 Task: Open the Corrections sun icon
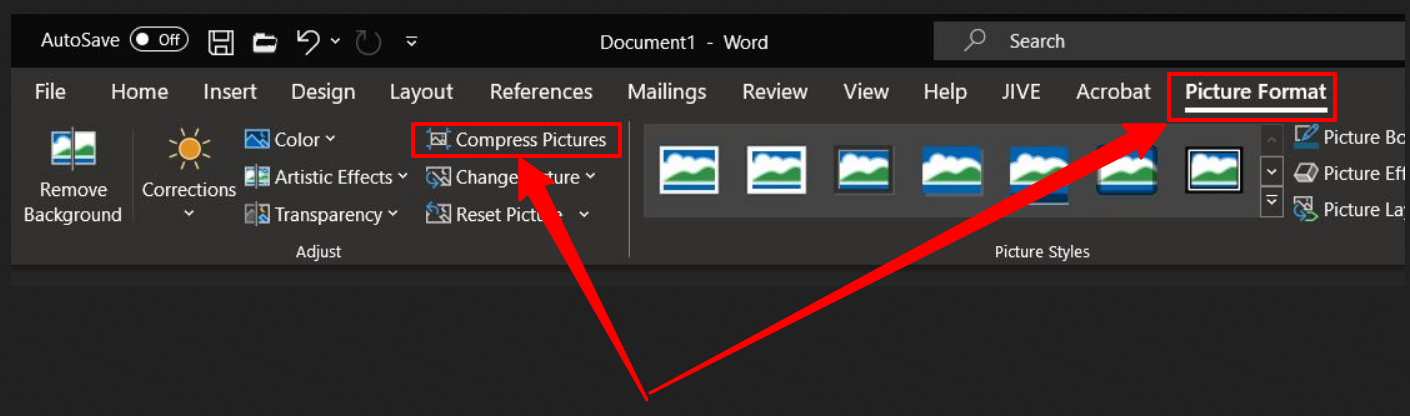tap(188, 150)
